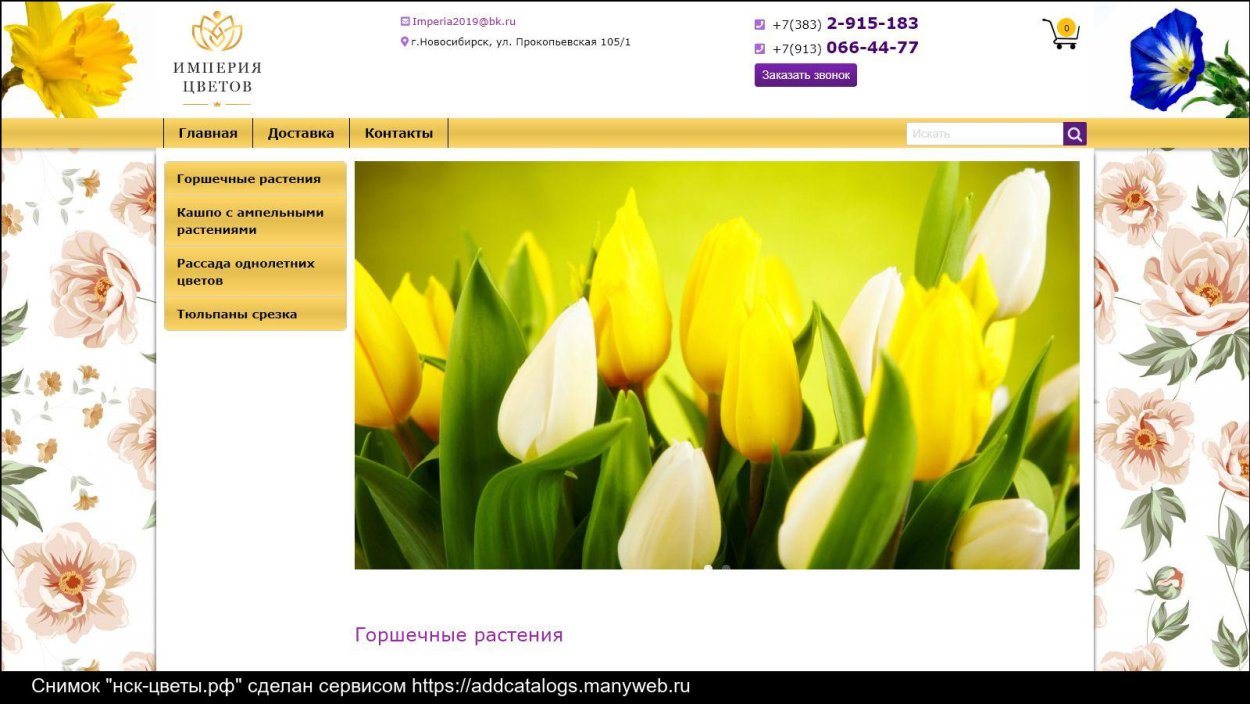This screenshot has width=1250, height=704.
Task: Open Горшечные растения sidebar category
Action: pos(249,179)
